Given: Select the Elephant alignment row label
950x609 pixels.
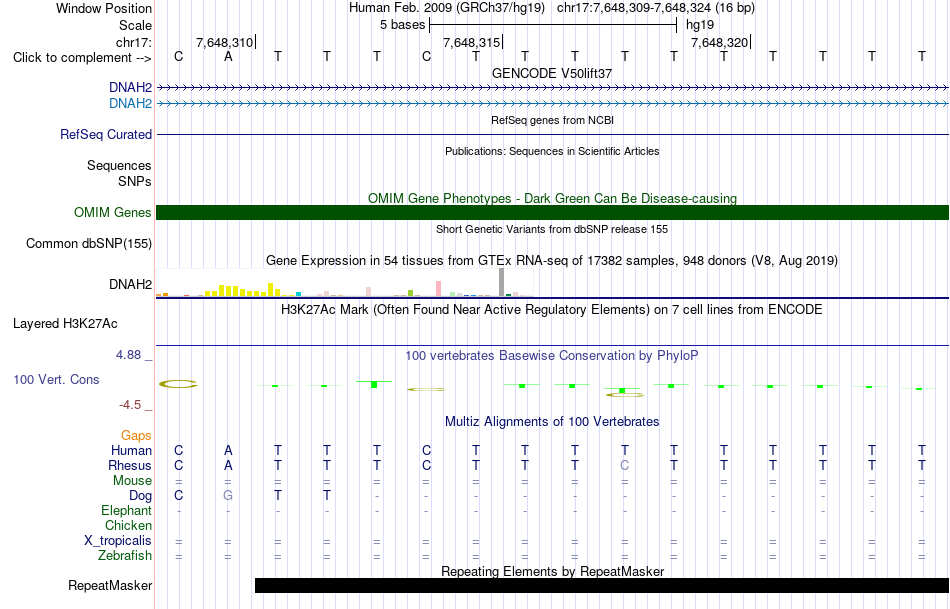Looking at the screenshot, I should click(x=126, y=511).
